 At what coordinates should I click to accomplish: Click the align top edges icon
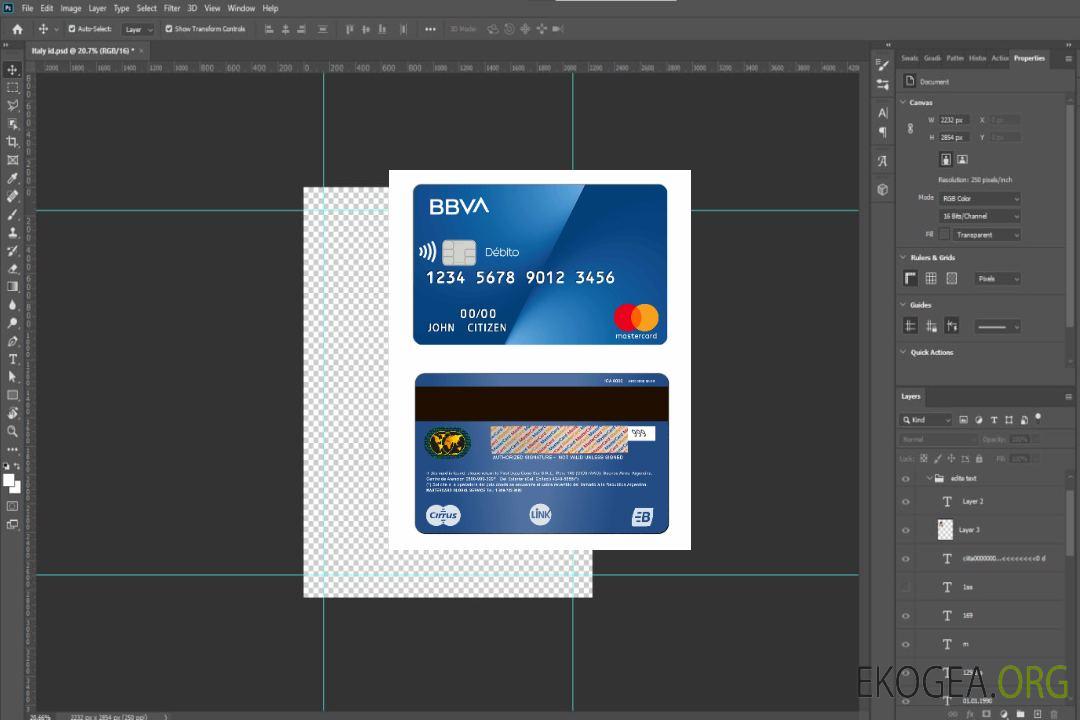coord(349,29)
